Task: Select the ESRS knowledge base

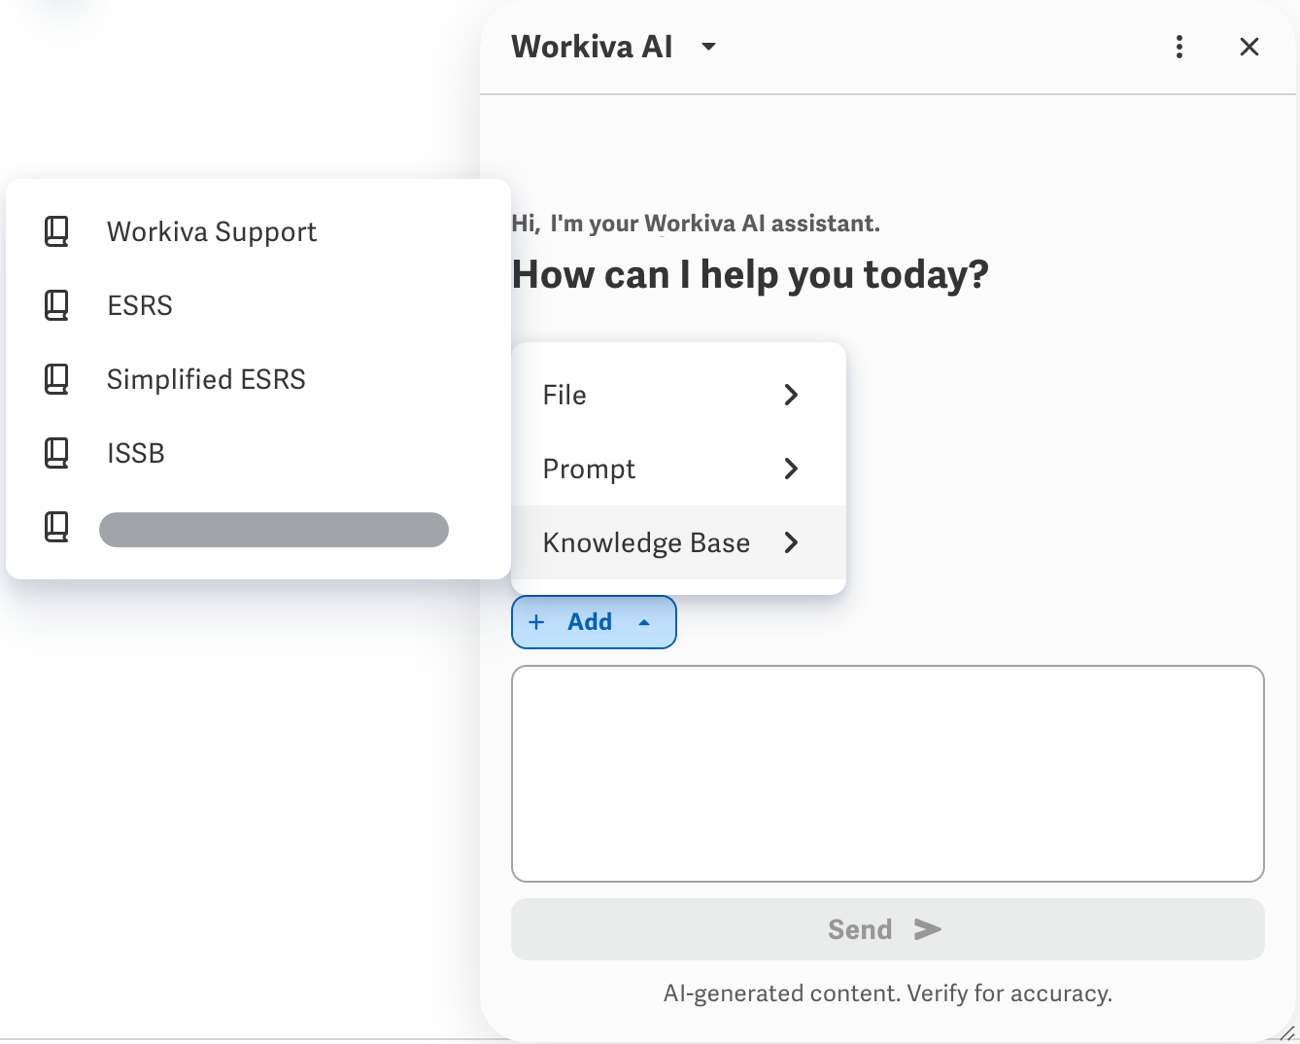Action: pyautogui.click(x=258, y=305)
